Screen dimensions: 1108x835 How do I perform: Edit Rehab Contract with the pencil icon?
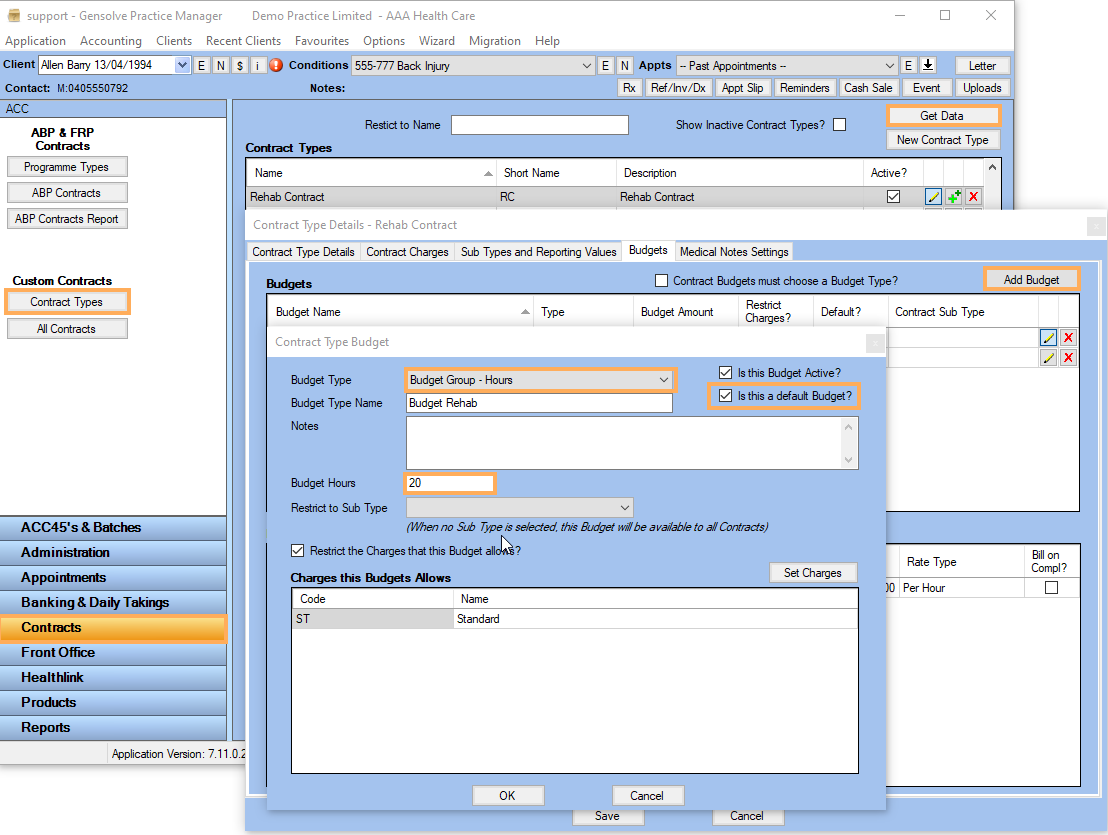(933, 197)
